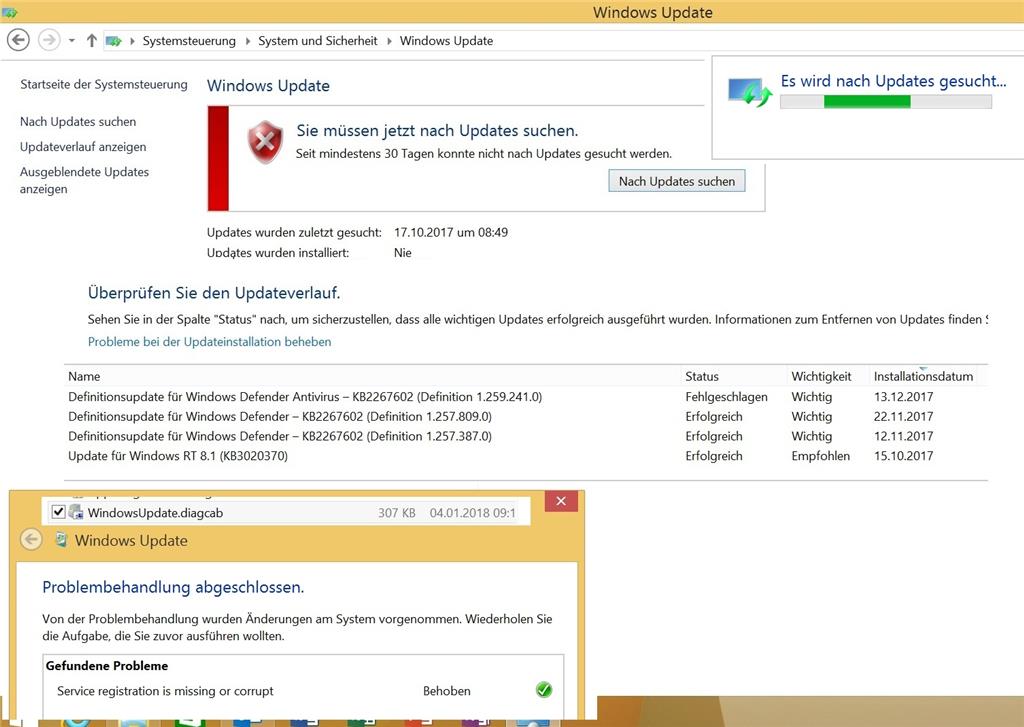Select the WindowsUpdate.diagcab file name
Image resolution: width=1024 pixels, height=727 pixels.
155,513
